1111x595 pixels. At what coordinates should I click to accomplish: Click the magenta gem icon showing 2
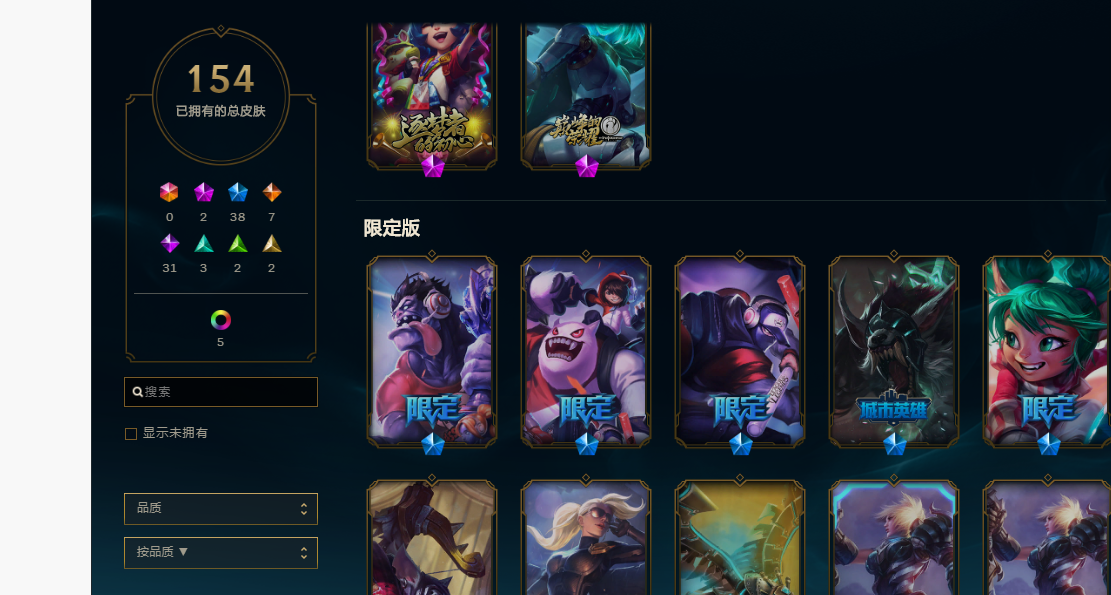click(x=203, y=193)
